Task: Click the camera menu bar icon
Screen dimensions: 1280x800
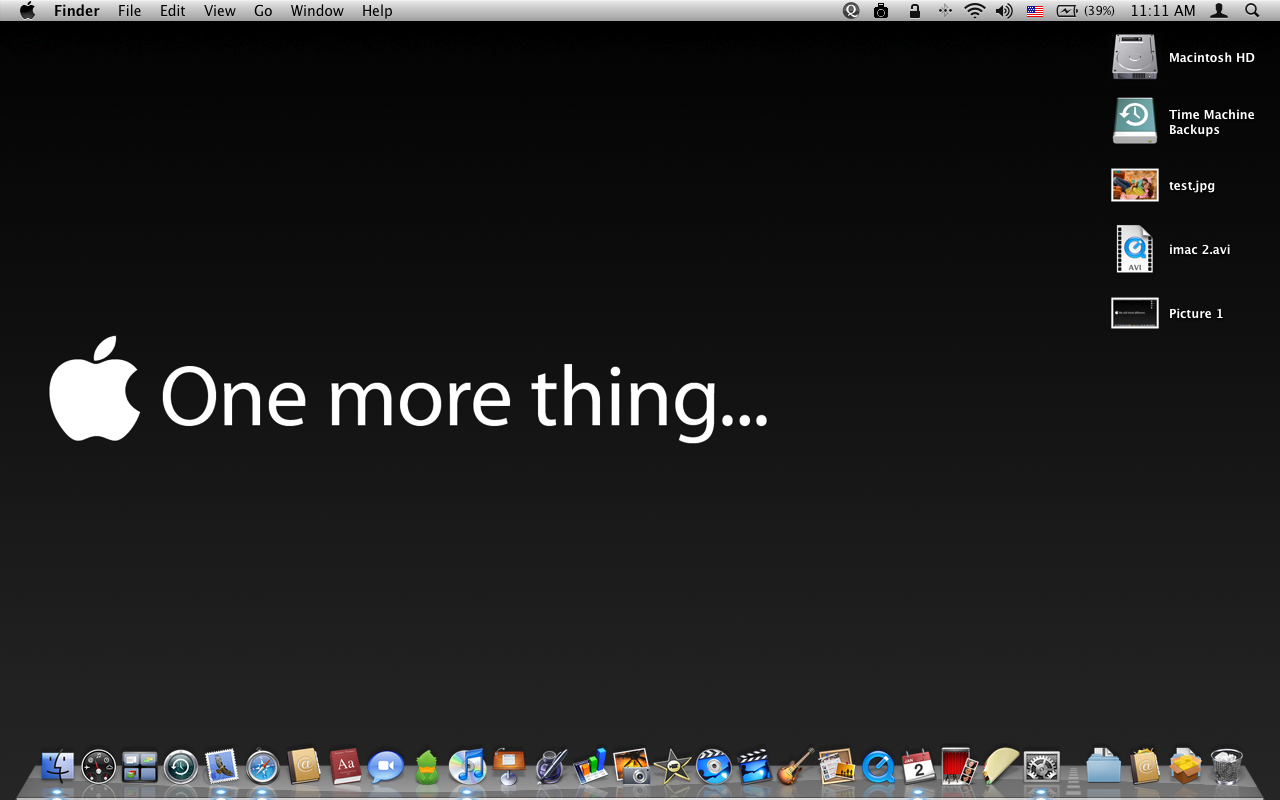Action: click(x=881, y=11)
